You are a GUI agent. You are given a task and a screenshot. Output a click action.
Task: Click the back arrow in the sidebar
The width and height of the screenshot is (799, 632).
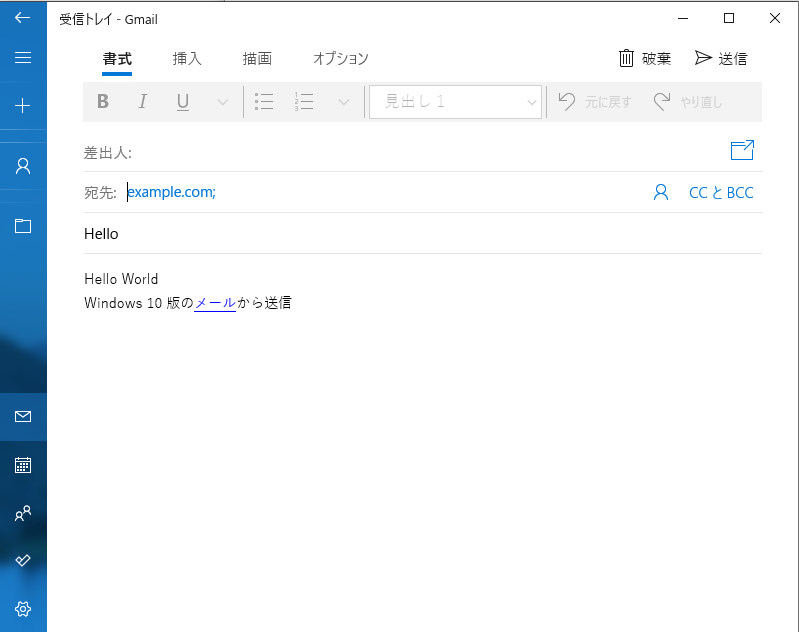point(22,18)
